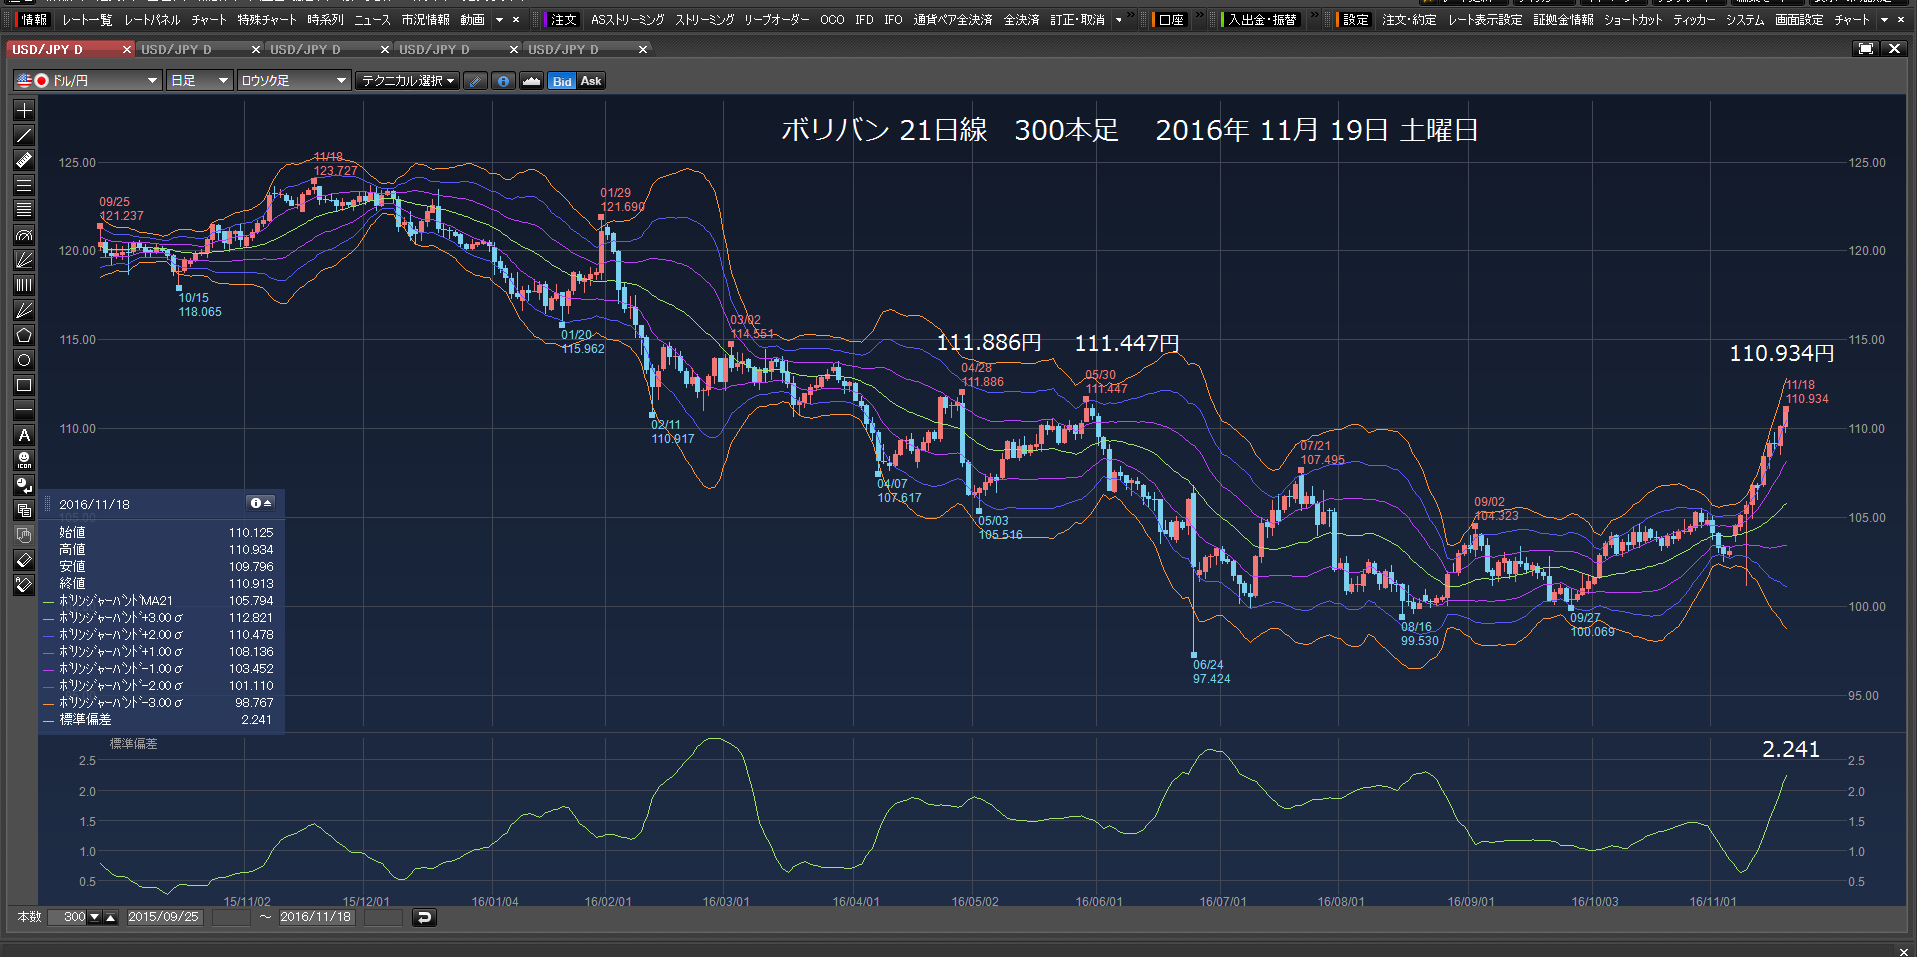Open the ドル/円 currency pair dropdown
The width and height of the screenshot is (1917, 957).
(87, 81)
